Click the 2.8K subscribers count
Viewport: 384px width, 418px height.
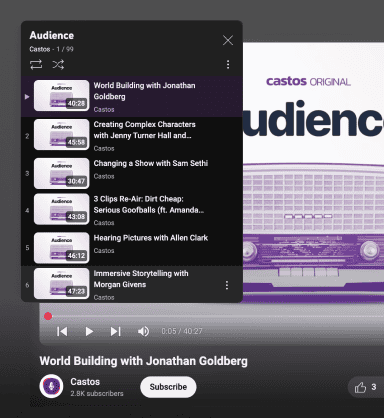97,394
